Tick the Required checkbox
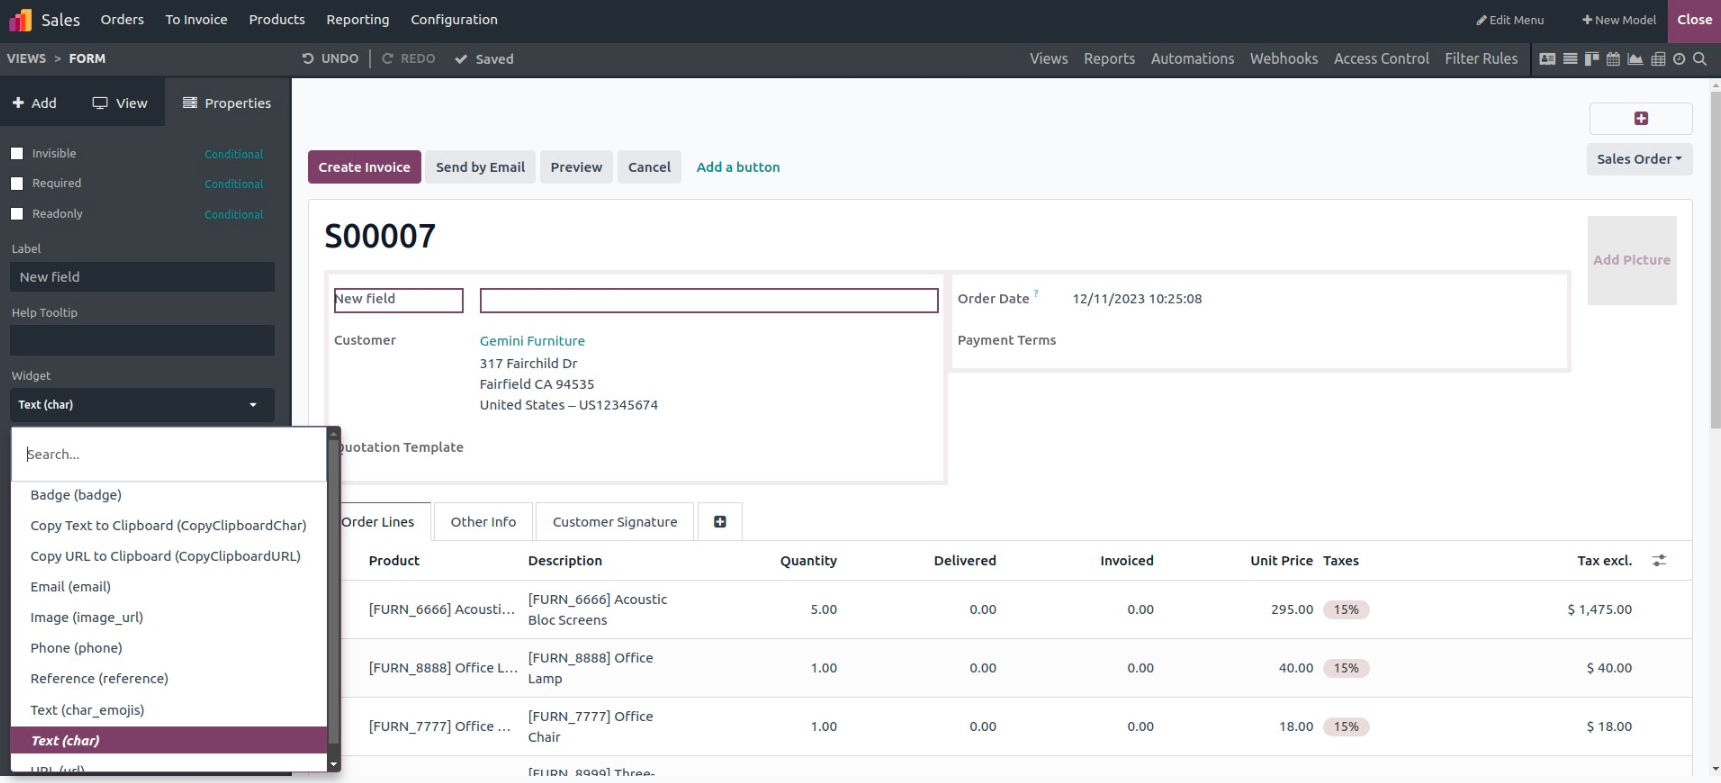Image resolution: width=1721 pixels, height=783 pixels. (x=17, y=184)
